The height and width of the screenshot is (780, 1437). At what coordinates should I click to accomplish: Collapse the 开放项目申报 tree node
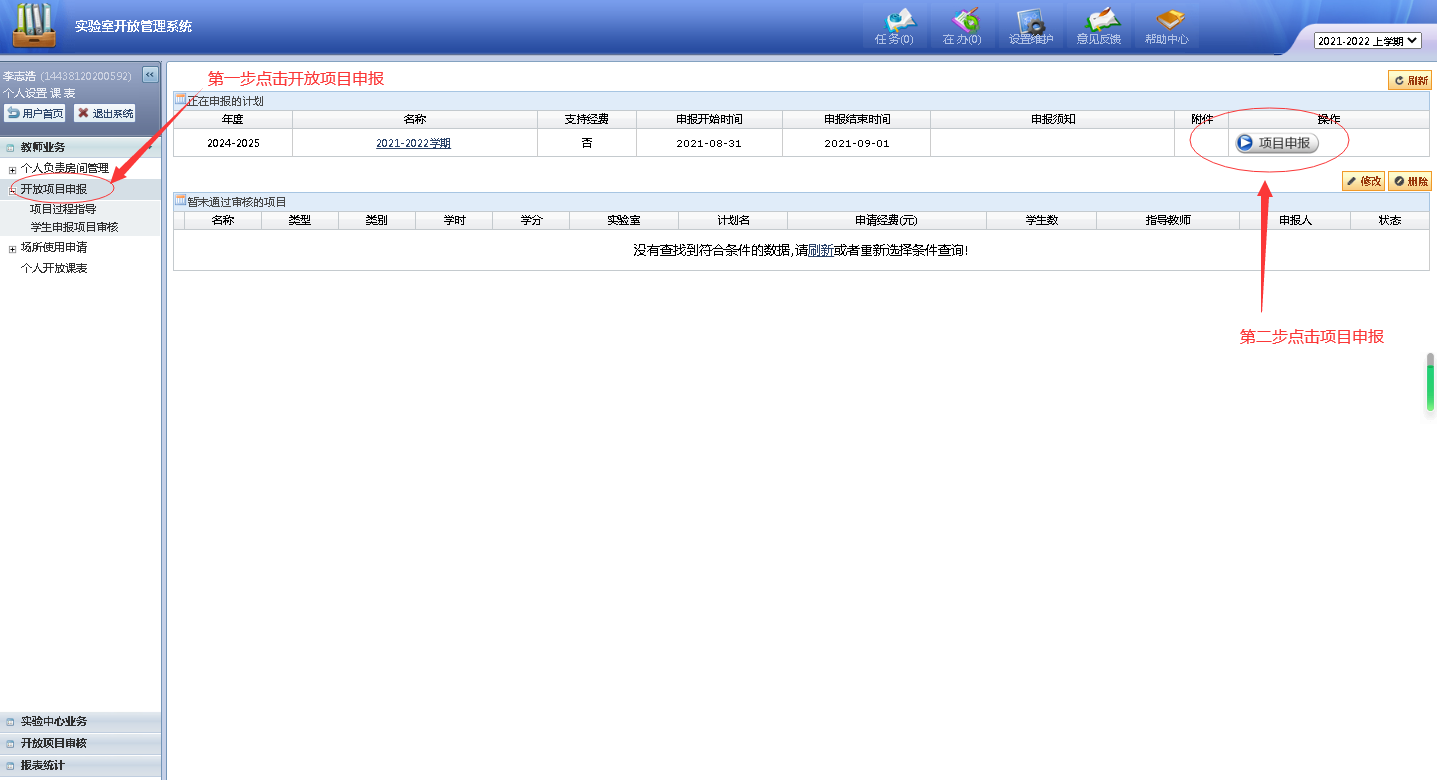point(12,189)
